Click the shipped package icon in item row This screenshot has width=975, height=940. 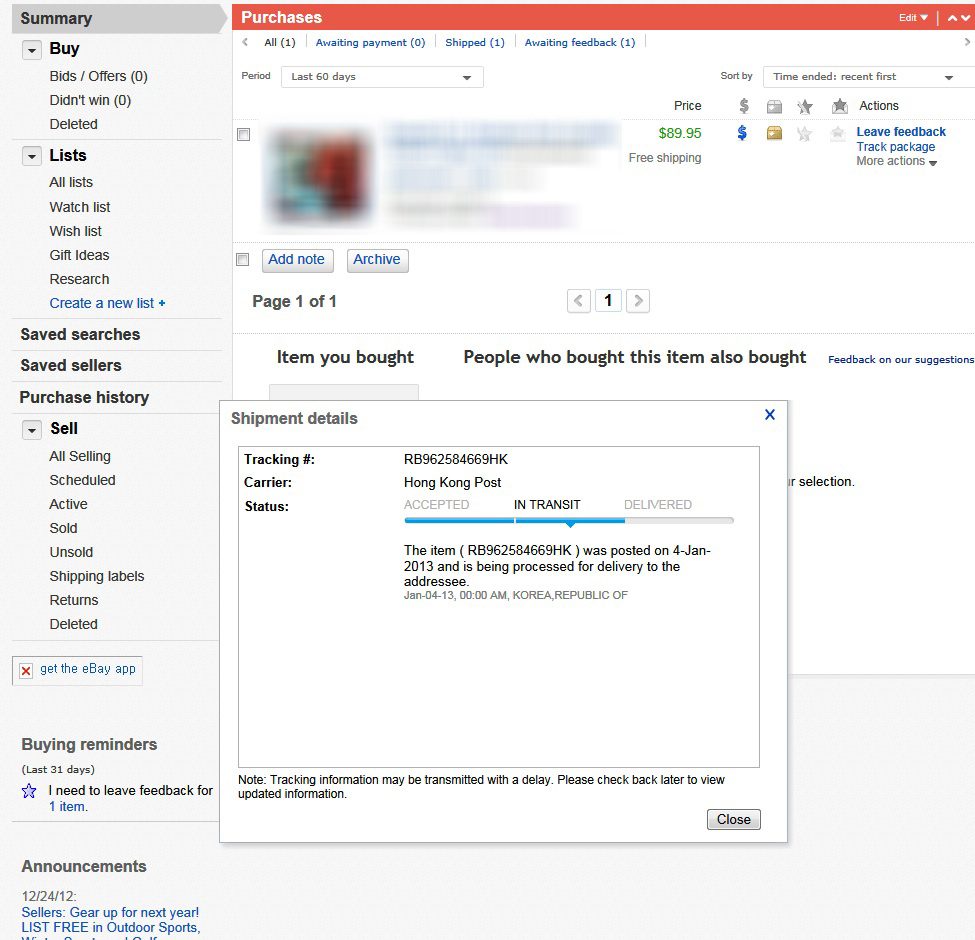pyautogui.click(x=774, y=133)
